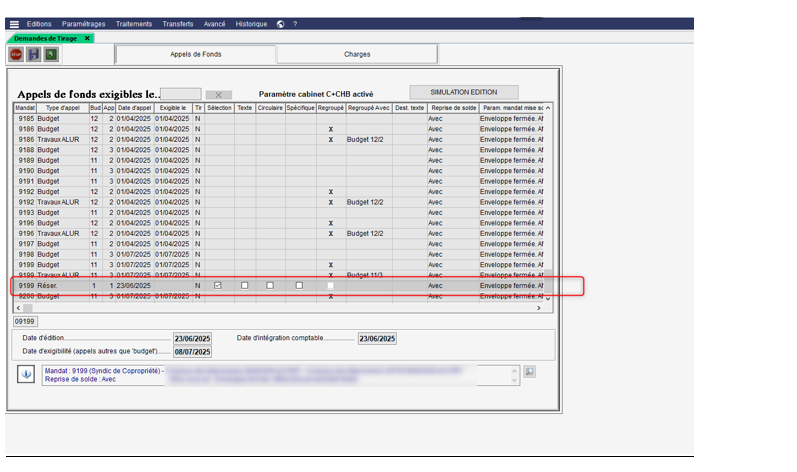Close the Demandes de Tirage tab
The image size is (797, 472).
[87, 38]
